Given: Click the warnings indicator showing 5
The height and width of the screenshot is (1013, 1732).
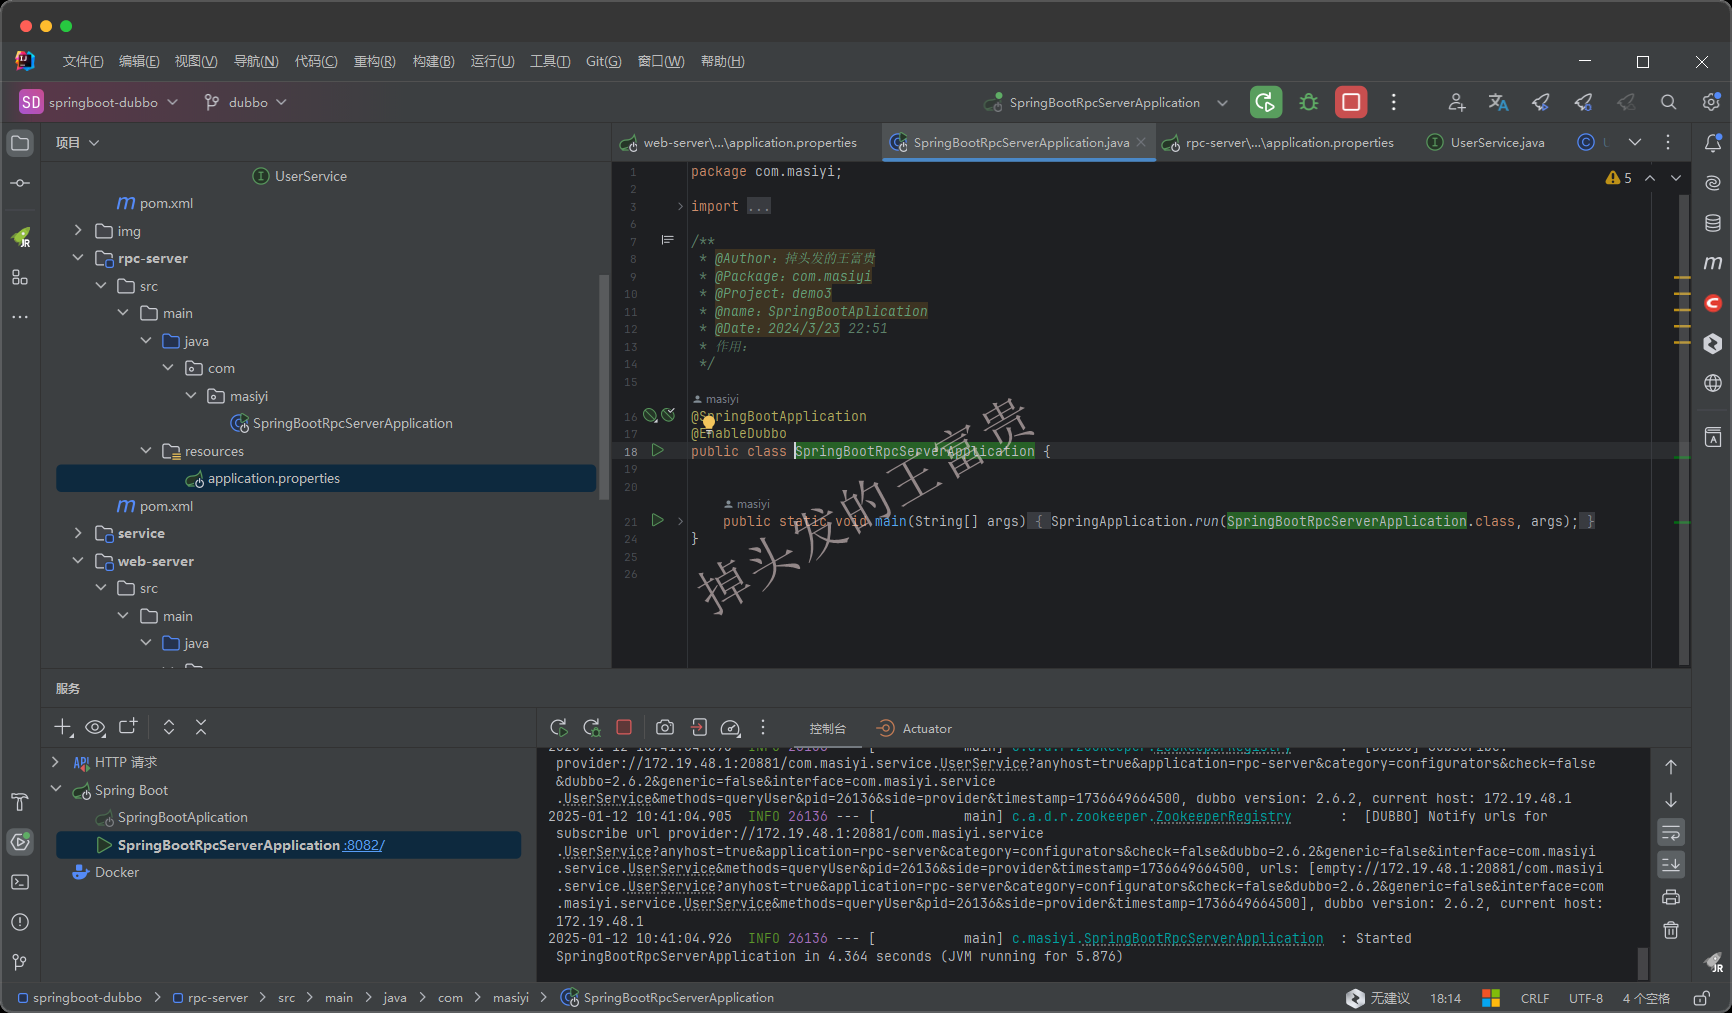Looking at the screenshot, I should pos(1619,177).
